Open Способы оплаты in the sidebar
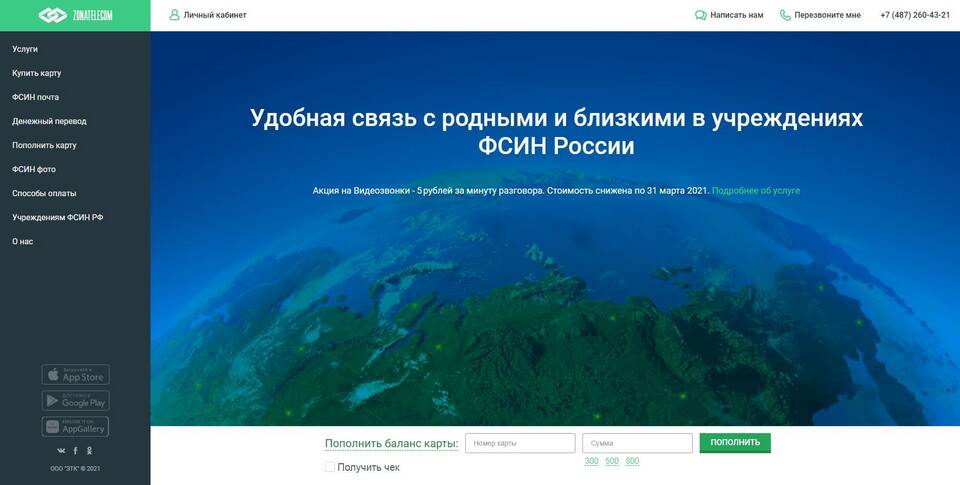Viewport: 960px width, 485px height. coord(44,194)
